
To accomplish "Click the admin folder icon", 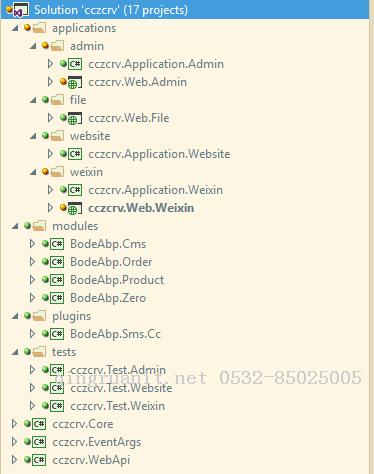I will pos(57,46).
